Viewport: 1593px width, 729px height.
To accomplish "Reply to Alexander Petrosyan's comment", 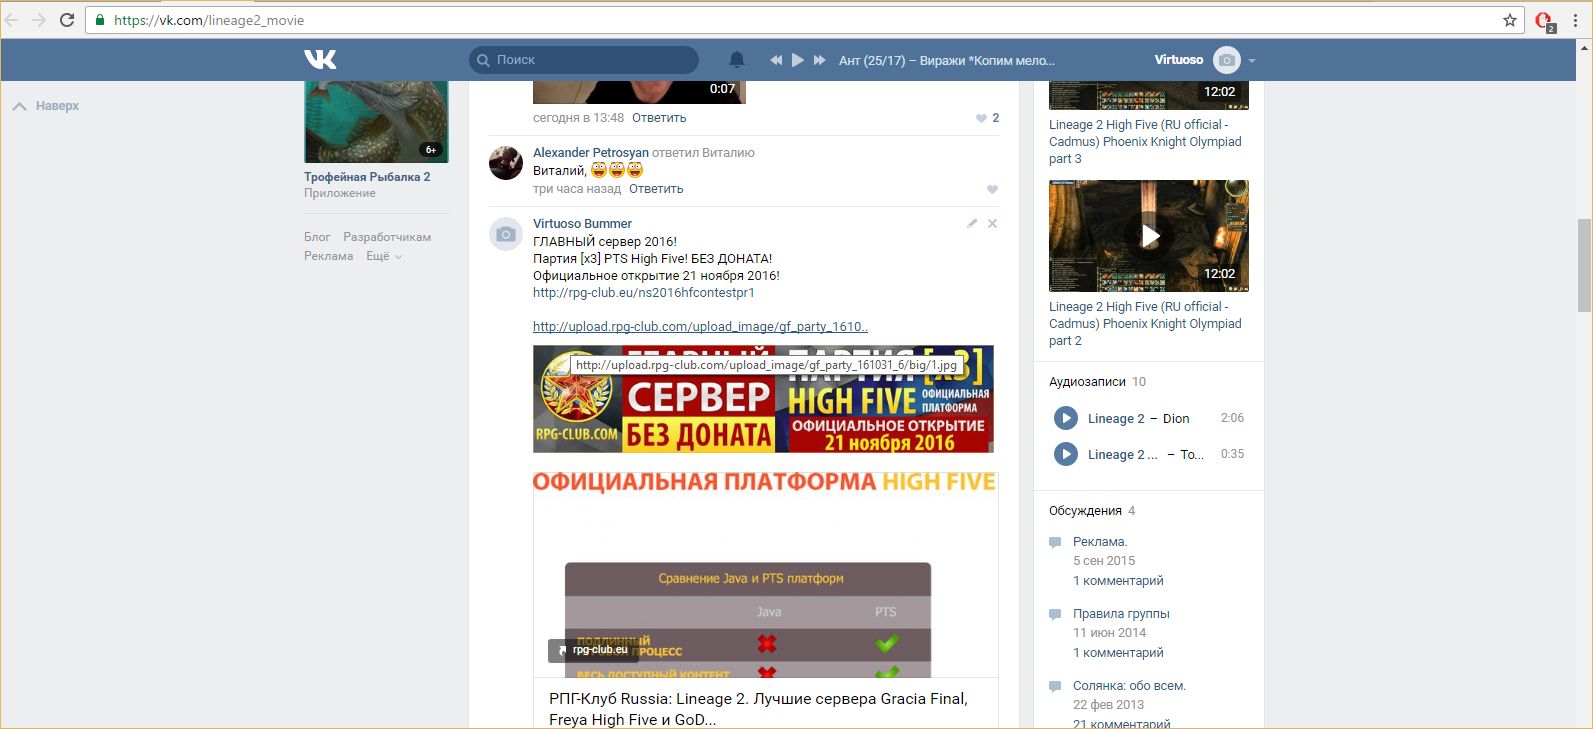I will click(656, 189).
